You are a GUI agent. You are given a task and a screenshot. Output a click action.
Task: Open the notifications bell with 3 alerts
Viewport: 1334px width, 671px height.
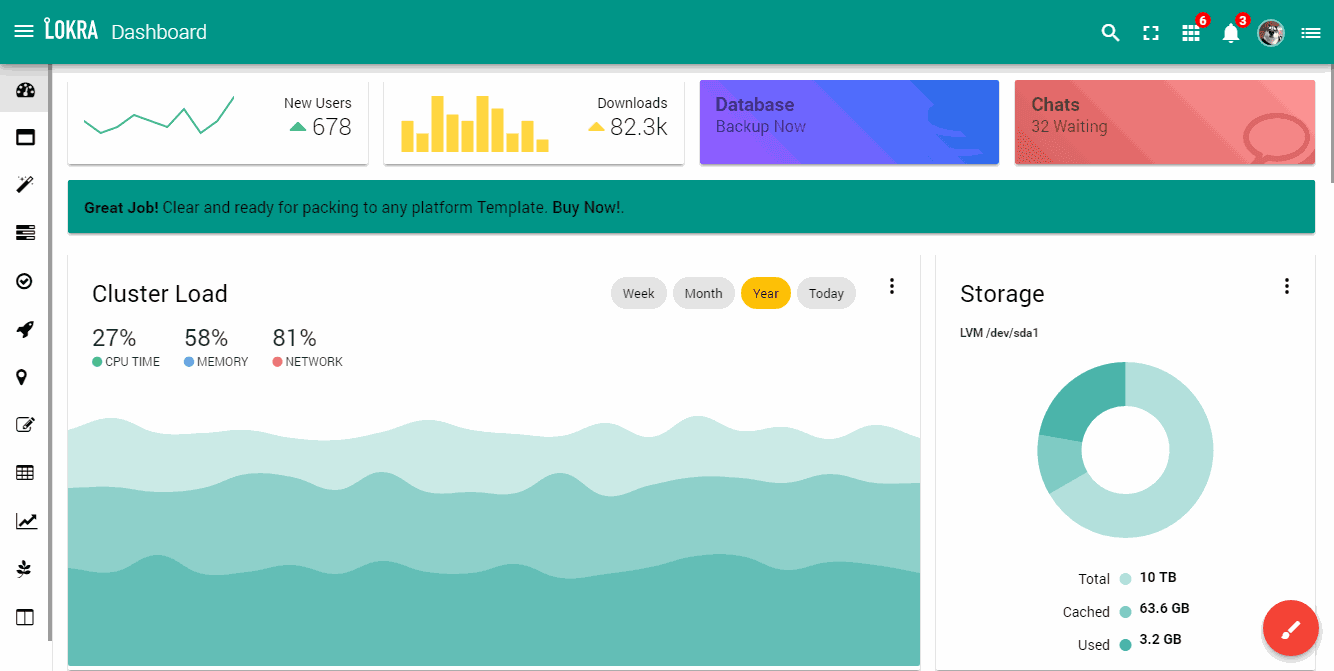[1230, 32]
